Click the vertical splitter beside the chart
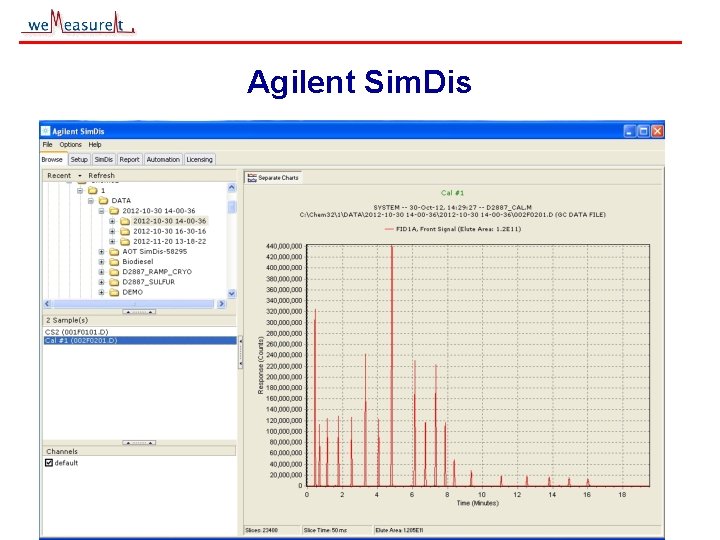 coord(240,353)
